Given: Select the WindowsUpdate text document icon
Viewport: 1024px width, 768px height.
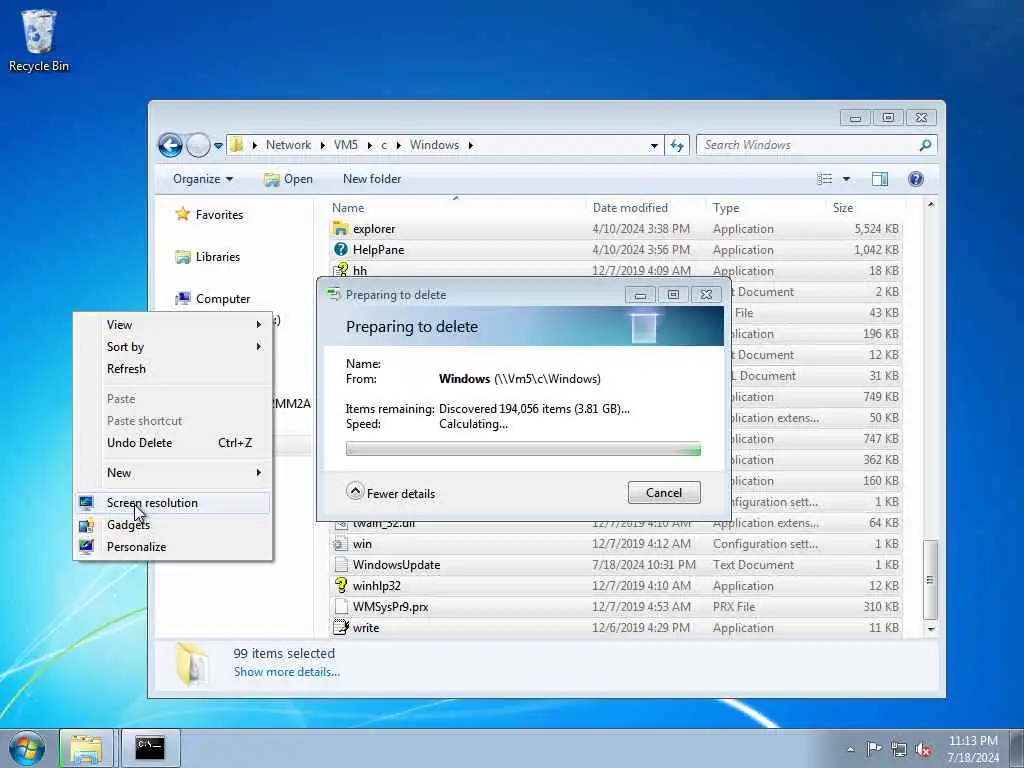Looking at the screenshot, I should (x=340, y=564).
